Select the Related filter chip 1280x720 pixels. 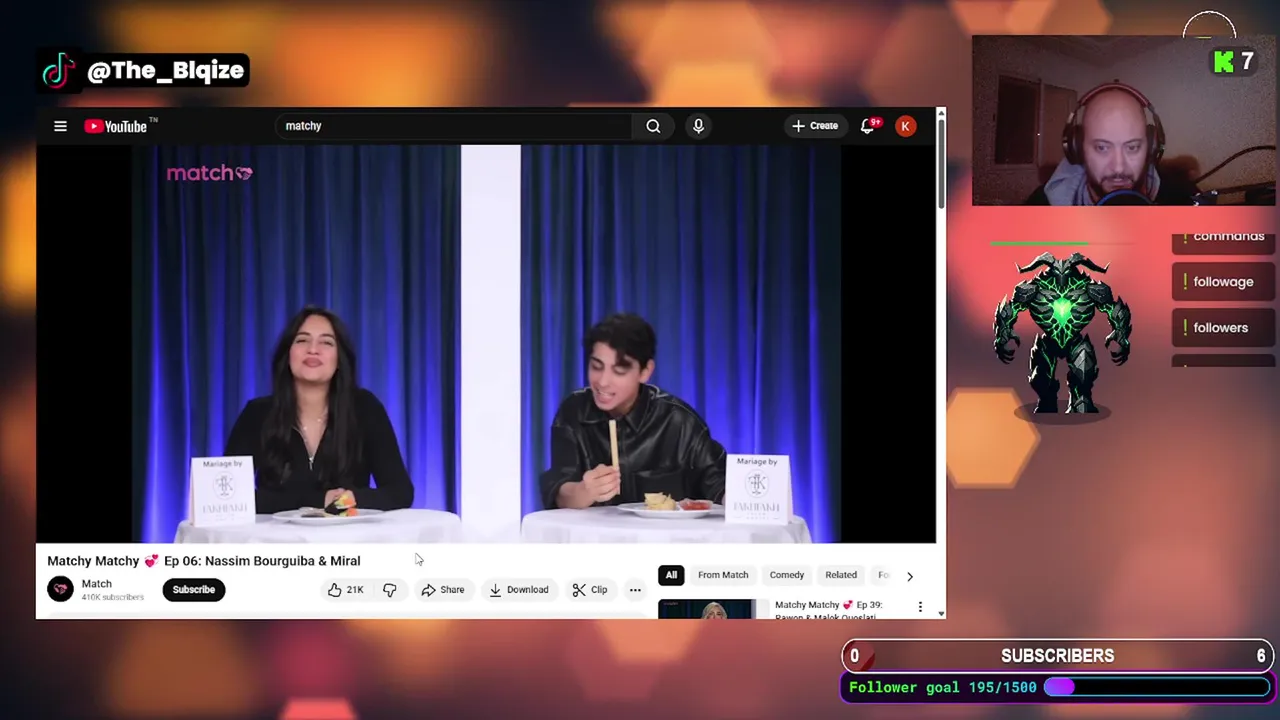[x=841, y=575]
